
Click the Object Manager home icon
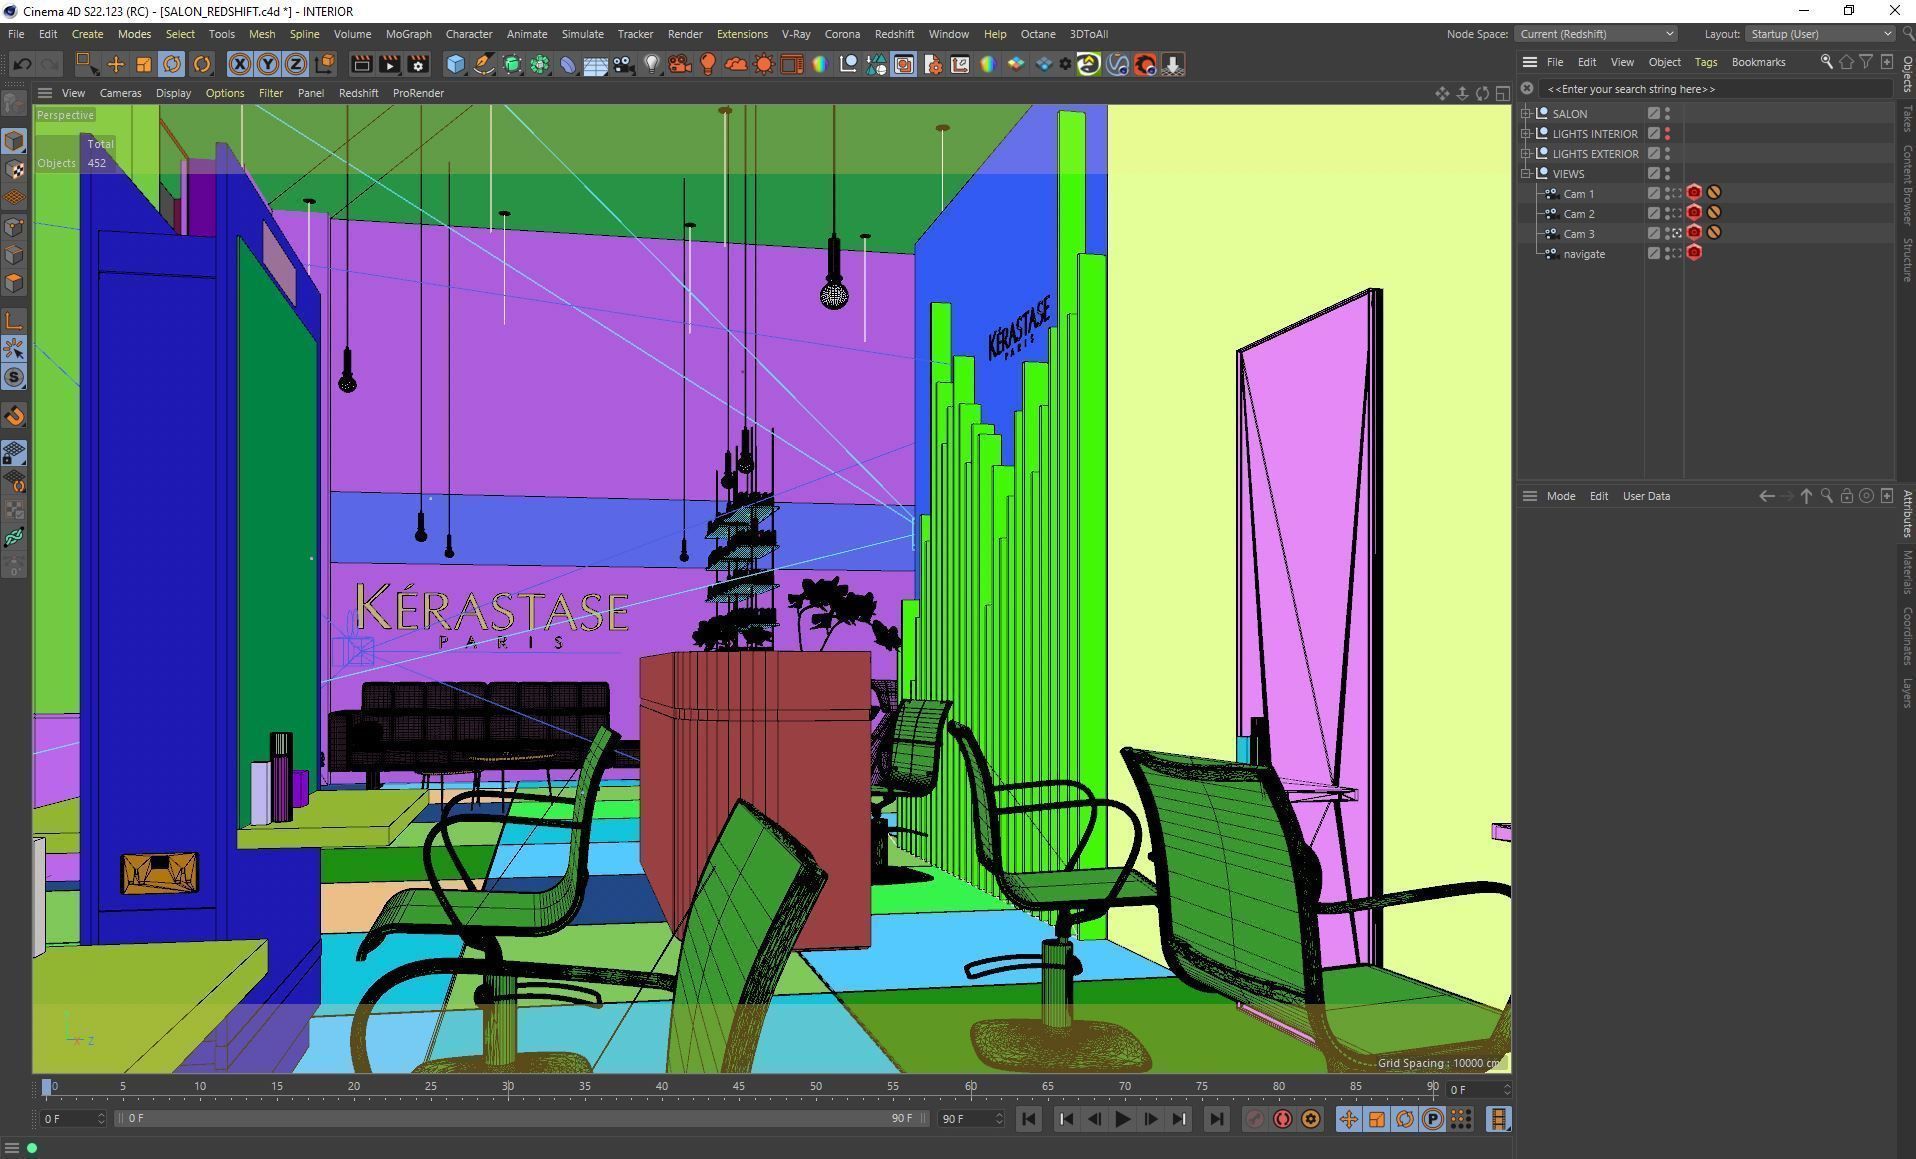[1846, 62]
